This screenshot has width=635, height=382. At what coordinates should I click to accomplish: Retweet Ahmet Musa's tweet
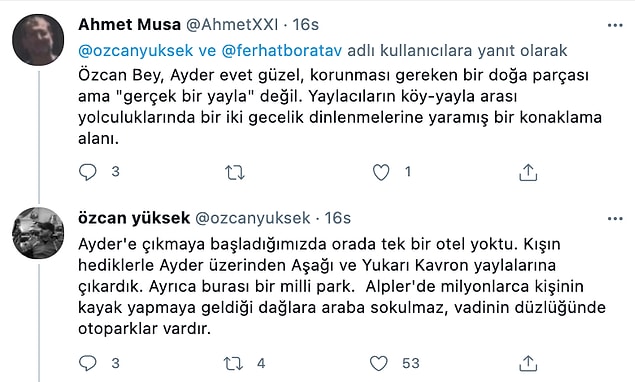(235, 173)
